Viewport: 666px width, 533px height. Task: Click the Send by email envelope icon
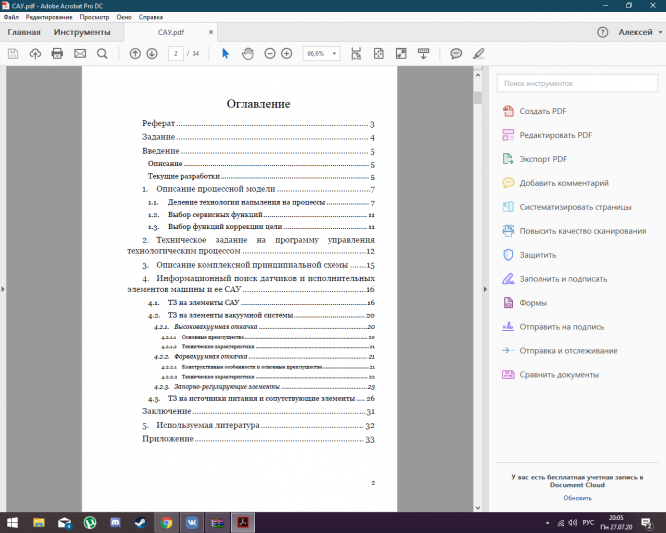point(80,53)
